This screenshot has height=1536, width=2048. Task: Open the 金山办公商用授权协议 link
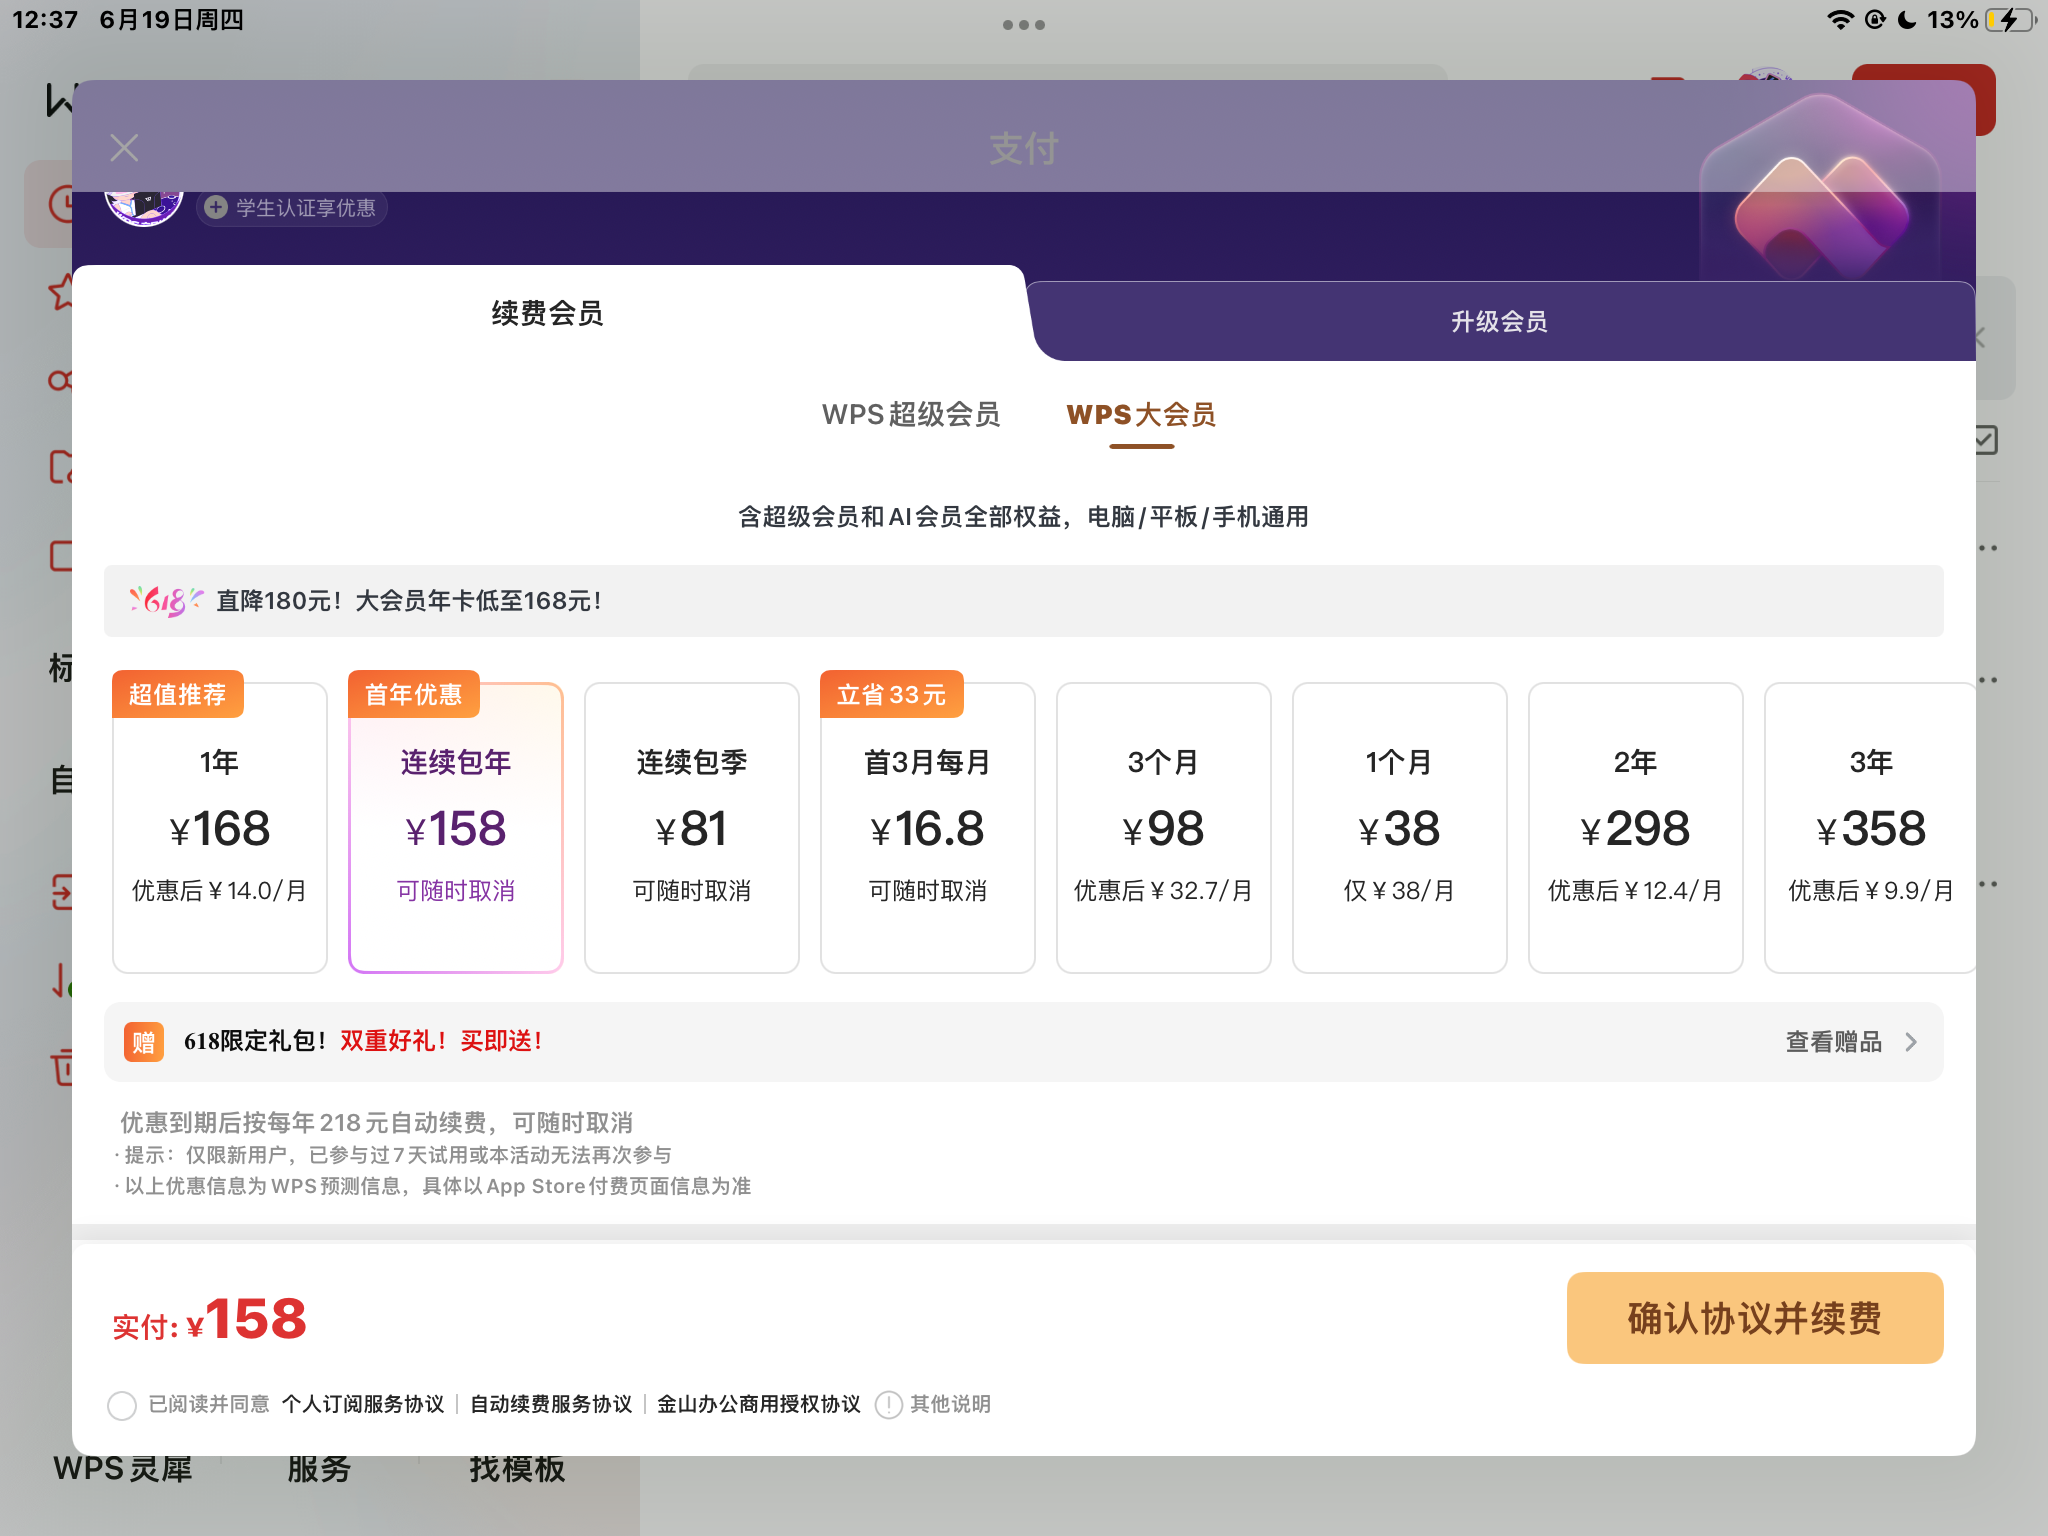point(758,1404)
